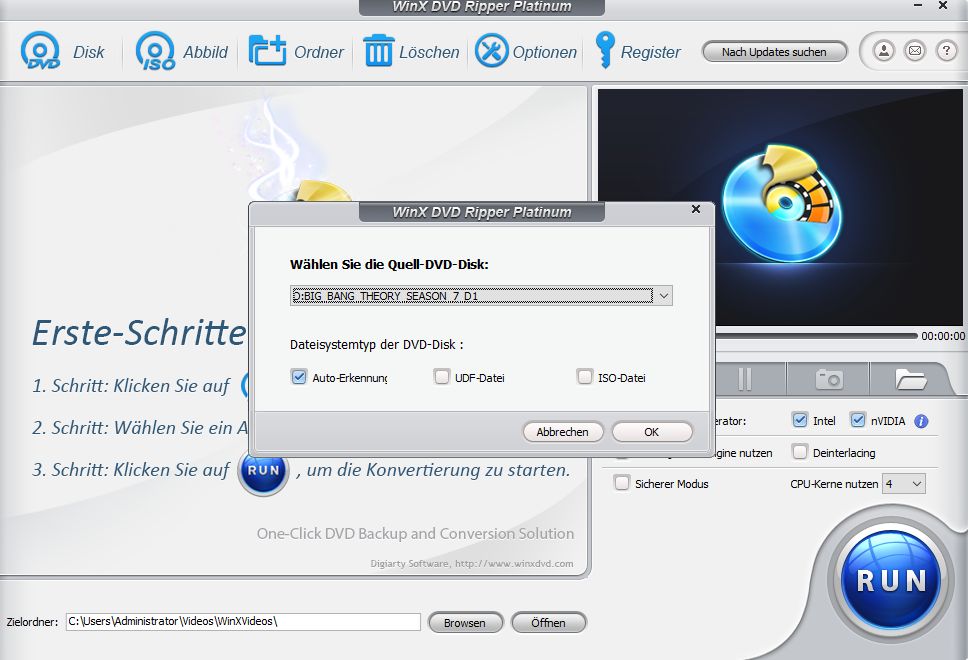Image resolution: width=968 pixels, height=660 pixels.
Task: Click the Register key icon
Action: point(605,49)
